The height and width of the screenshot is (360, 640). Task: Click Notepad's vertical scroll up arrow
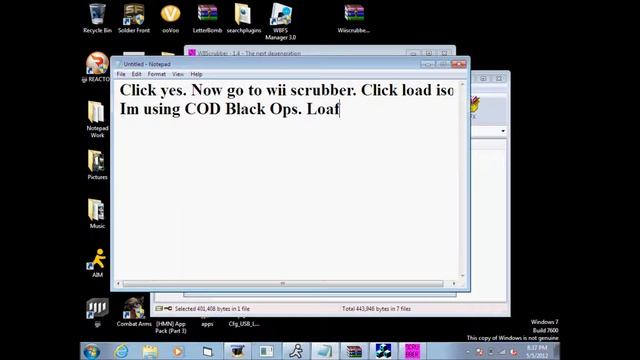[x=462, y=84]
